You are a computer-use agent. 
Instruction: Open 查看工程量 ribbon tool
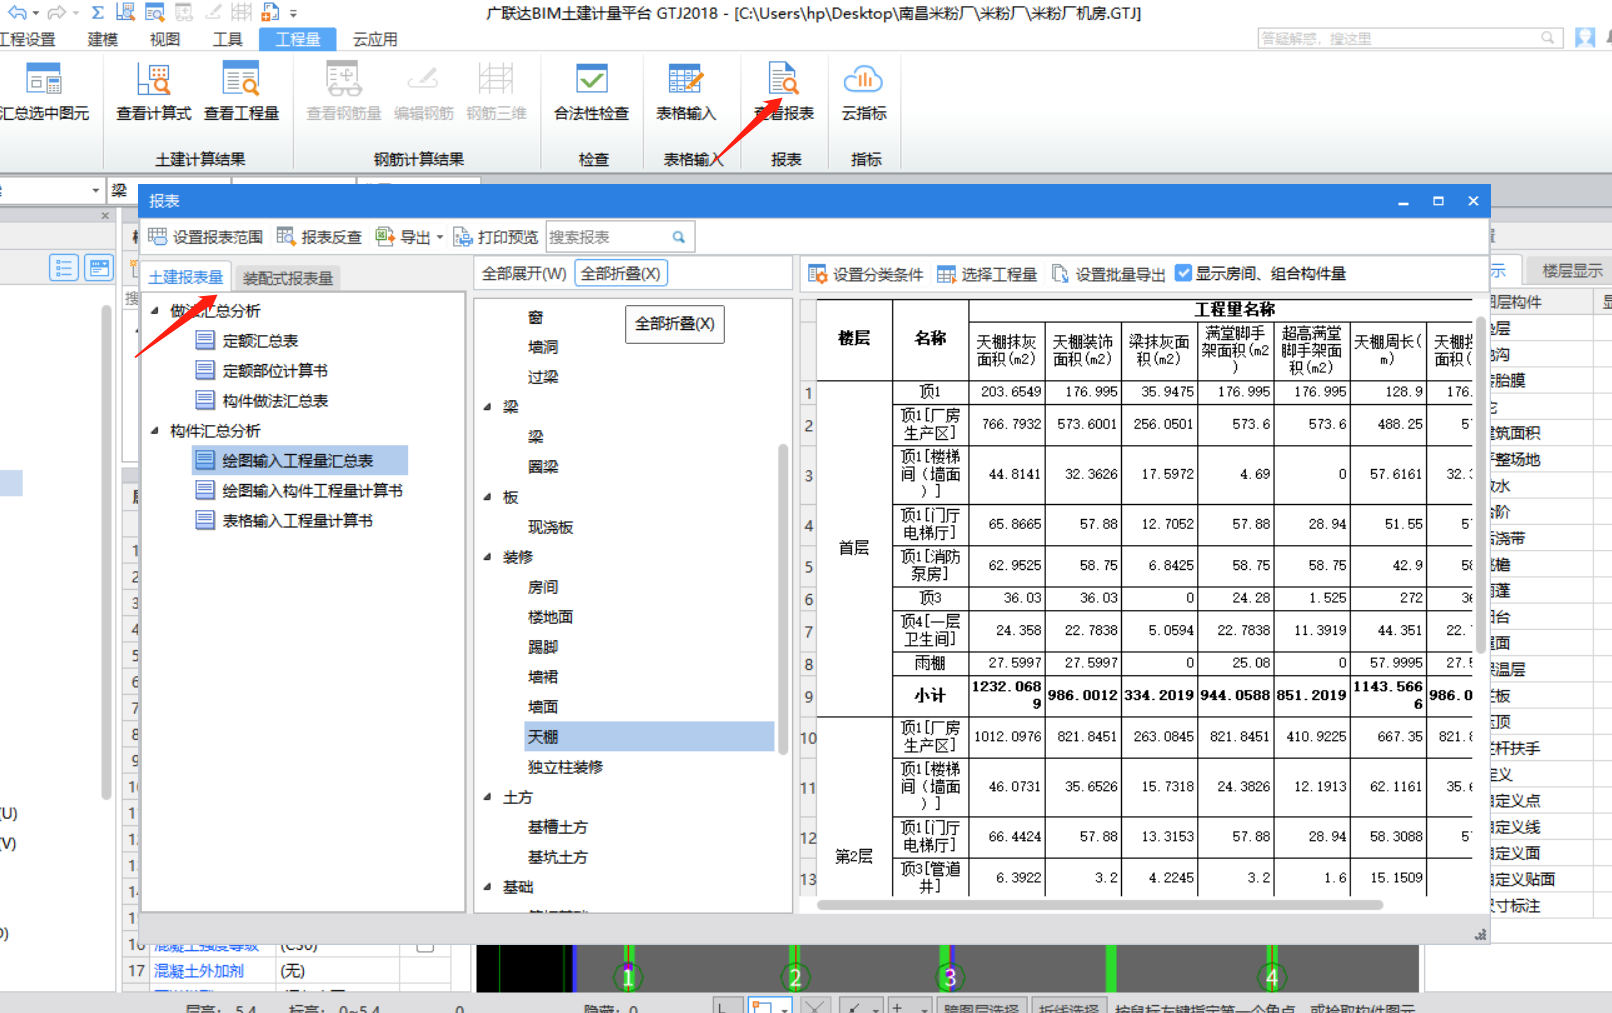(241, 80)
